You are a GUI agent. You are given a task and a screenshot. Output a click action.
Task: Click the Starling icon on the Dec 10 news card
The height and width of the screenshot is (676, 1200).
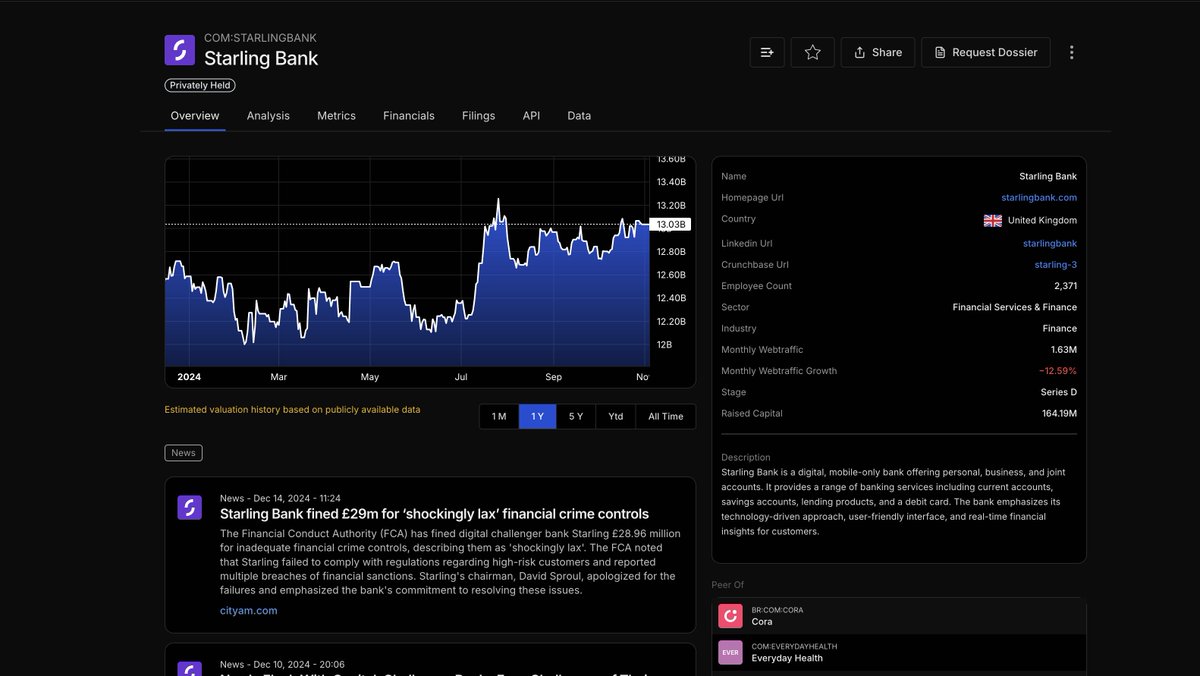[190, 668]
